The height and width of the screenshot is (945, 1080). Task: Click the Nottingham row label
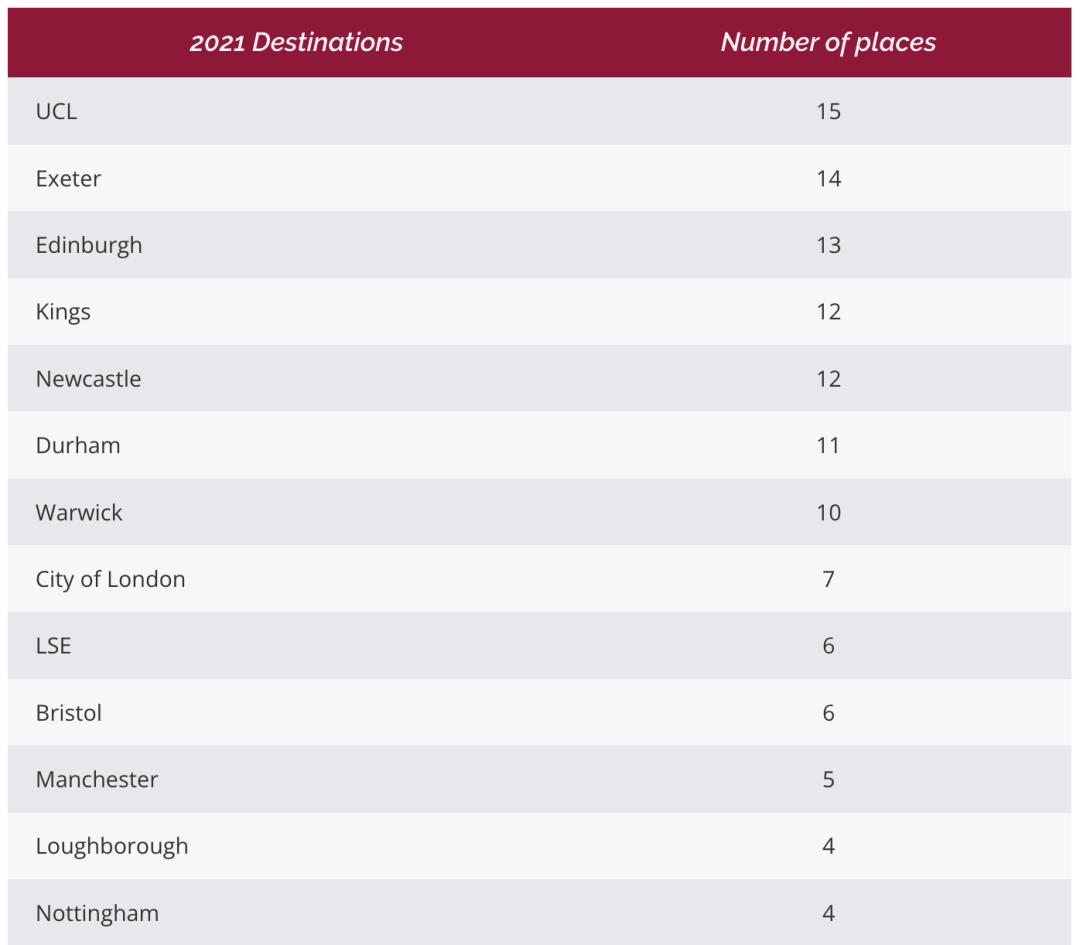(97, 913)
